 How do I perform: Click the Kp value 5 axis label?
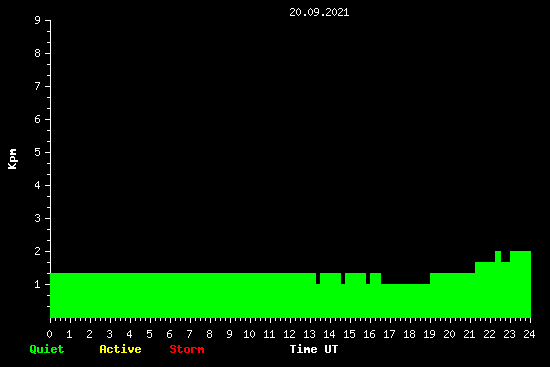pyautogui.click(x=38, y=152)
